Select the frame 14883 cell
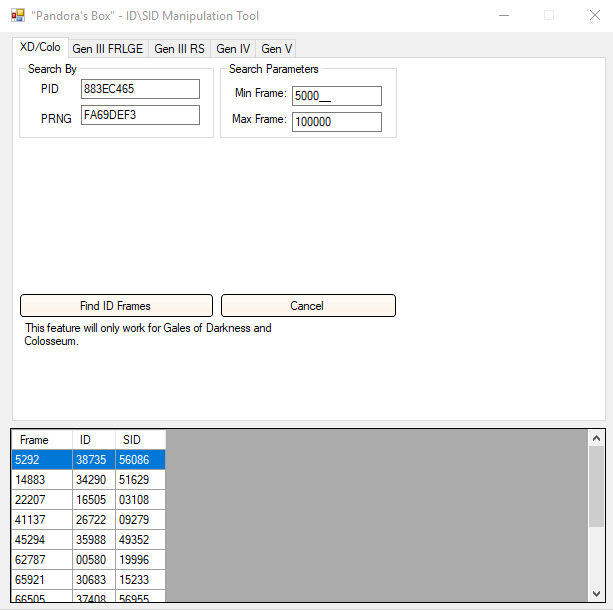Screen dimensions: 613x610 [42, 480]
